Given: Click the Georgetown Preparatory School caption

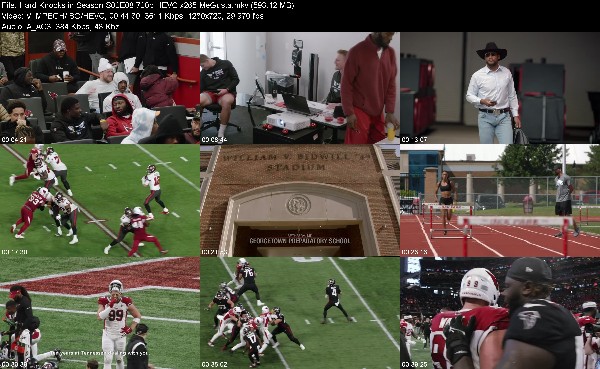Looking at the screenshot, I should tap(300, 241).
